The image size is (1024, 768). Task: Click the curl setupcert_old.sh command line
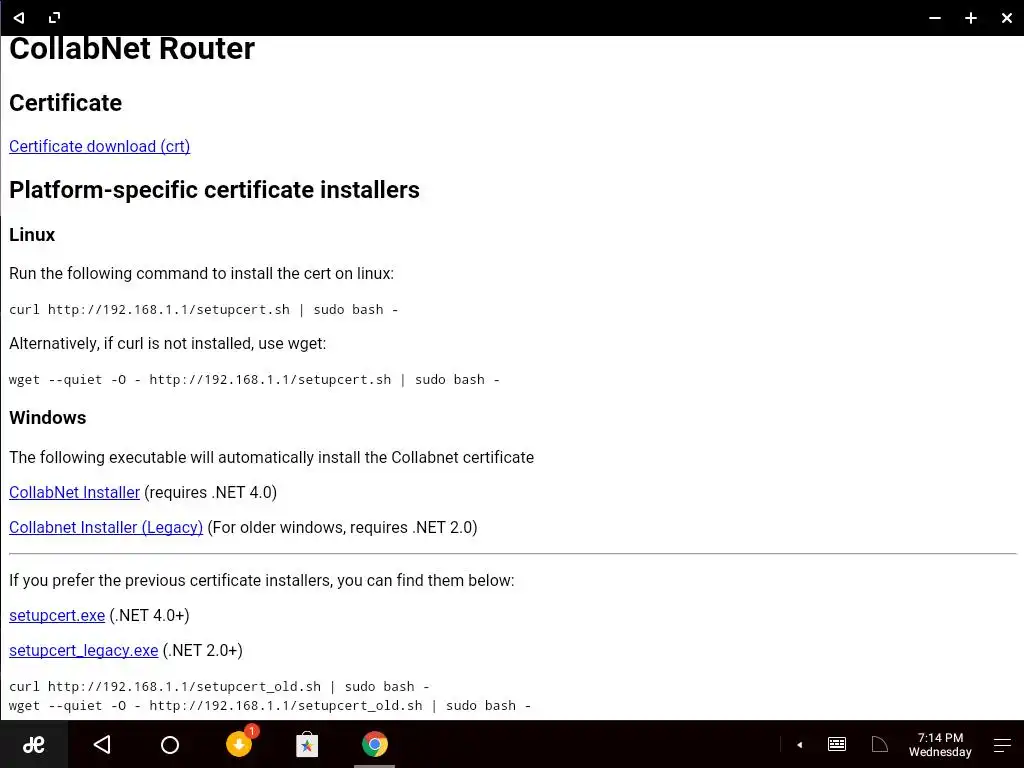click(219, 686)
